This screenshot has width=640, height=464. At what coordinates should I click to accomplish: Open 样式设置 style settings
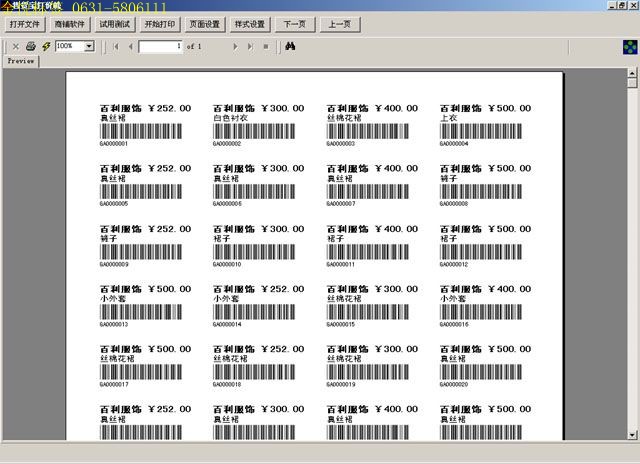tap(249, 23)
